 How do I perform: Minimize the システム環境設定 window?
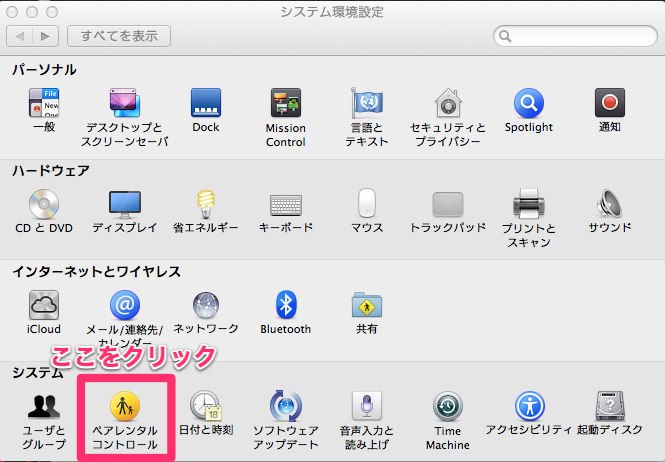coord(32,12)
